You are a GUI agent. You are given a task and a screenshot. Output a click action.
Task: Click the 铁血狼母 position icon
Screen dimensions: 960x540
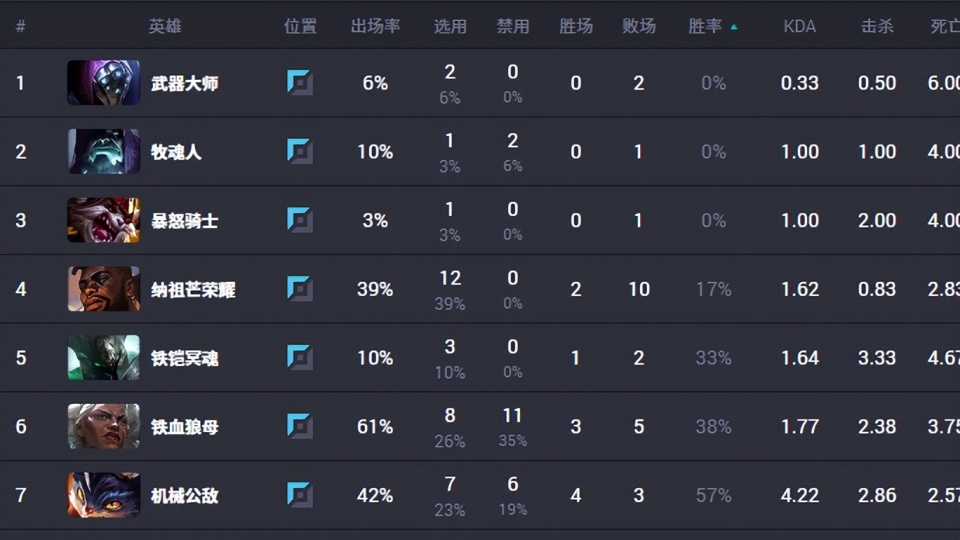(300, 426)
